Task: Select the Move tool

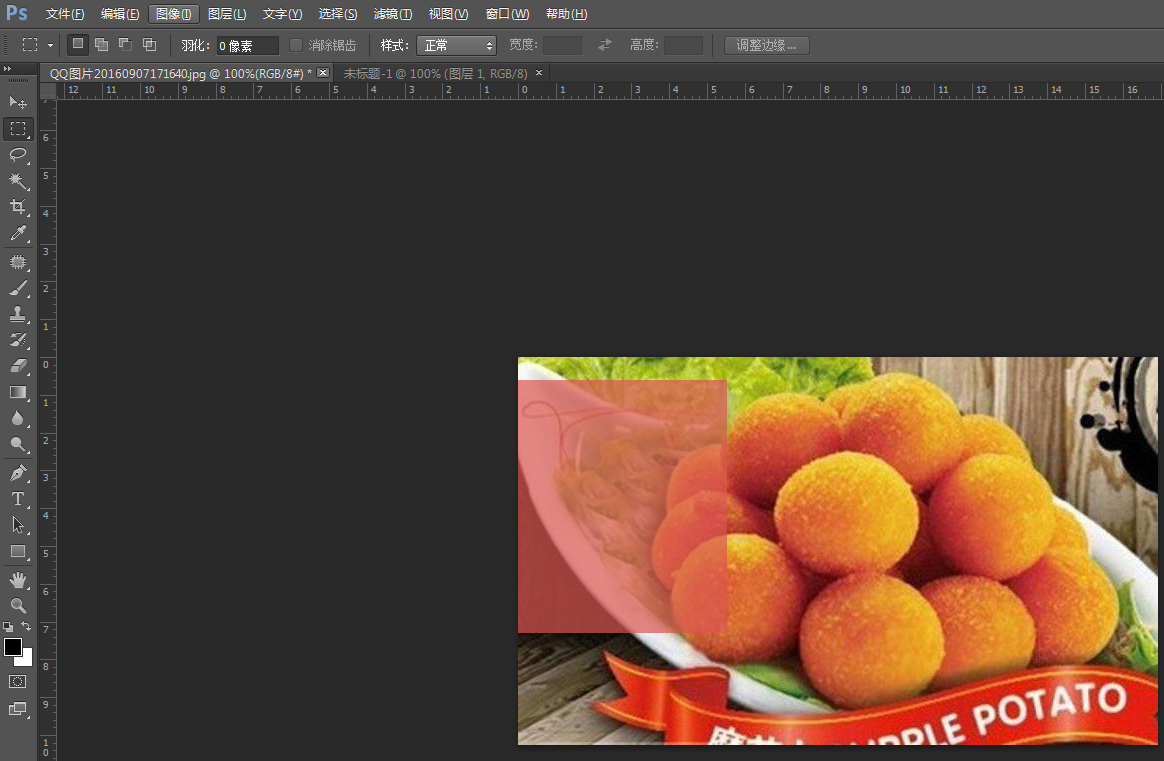Action: [x=18, y=102]
